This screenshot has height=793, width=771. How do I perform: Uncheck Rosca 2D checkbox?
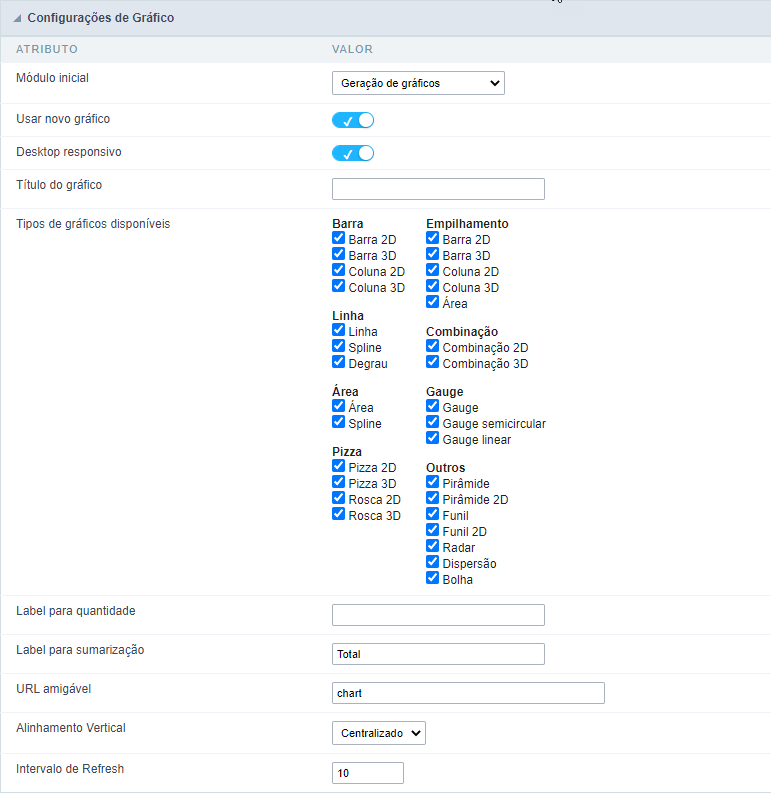click(x=338, y=498)
